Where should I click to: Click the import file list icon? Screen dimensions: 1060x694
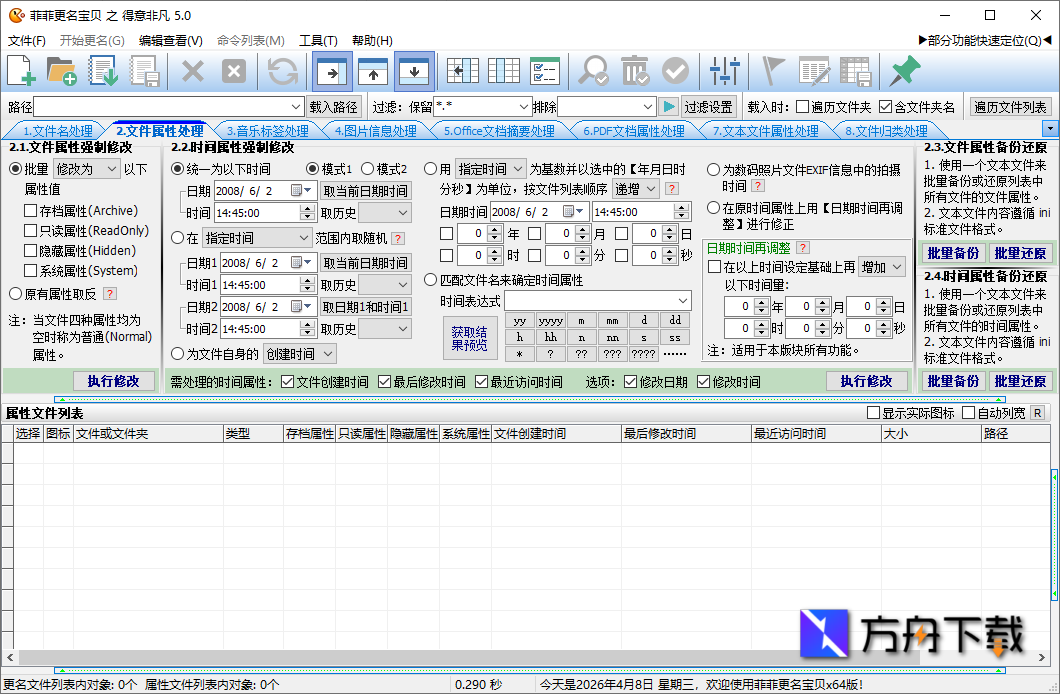pyautogui.click(x=104, y=71)
